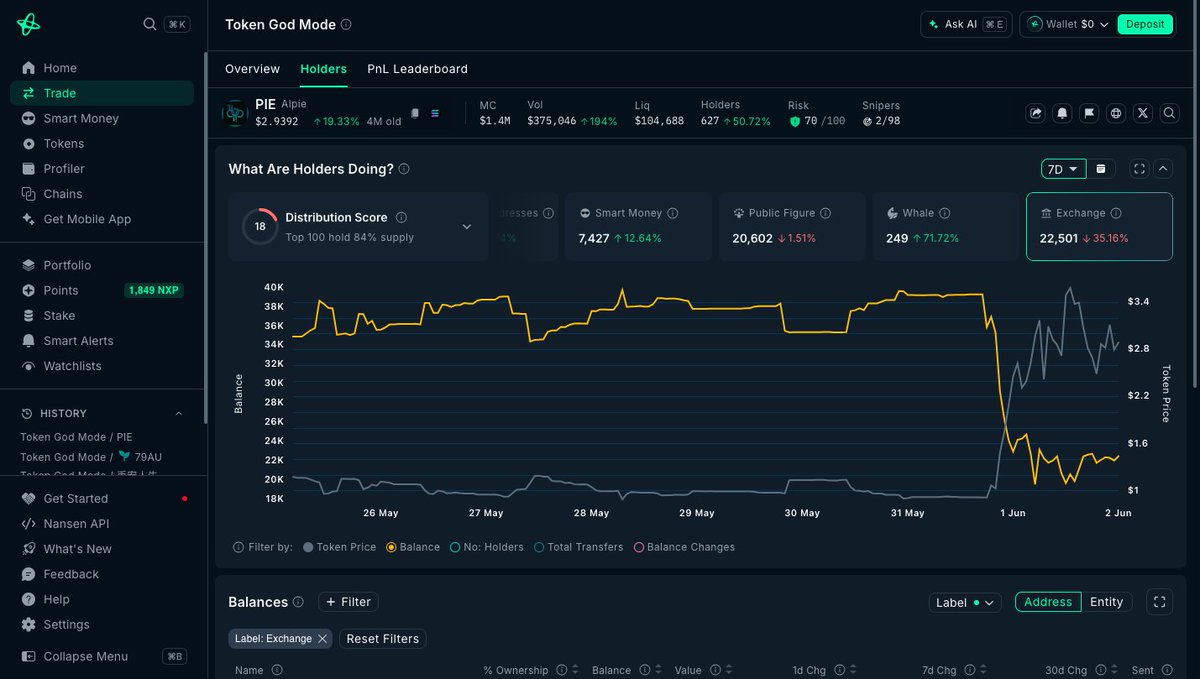Open the Wallet $0 dropdown
Viewport: 1200px width, 679px height.
(x=1068, y=24)
